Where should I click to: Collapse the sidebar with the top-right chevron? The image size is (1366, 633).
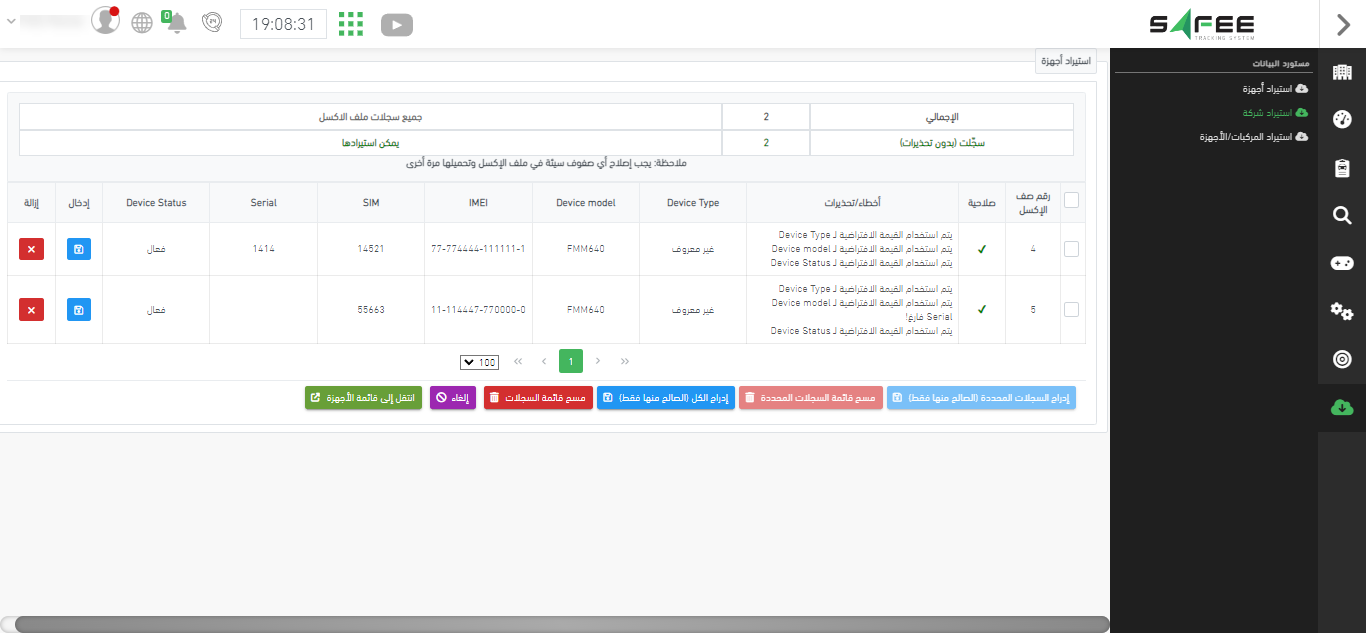click(x=1342, y=25)
